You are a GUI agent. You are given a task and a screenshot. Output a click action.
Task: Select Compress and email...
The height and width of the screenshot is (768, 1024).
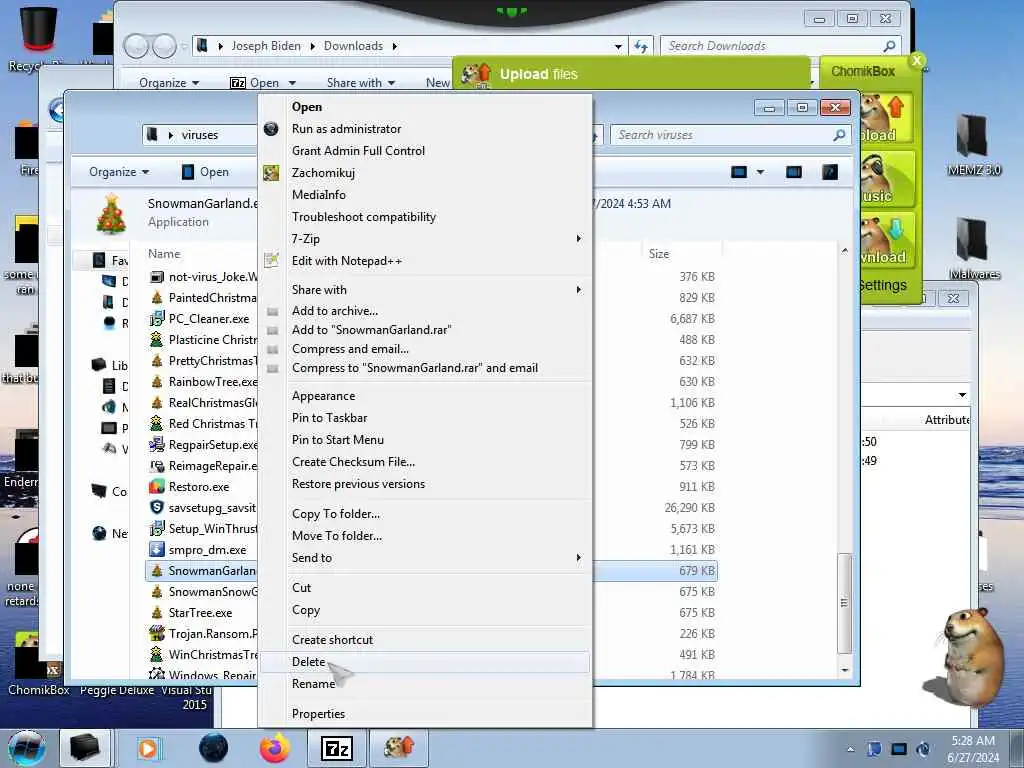(350, 349)
